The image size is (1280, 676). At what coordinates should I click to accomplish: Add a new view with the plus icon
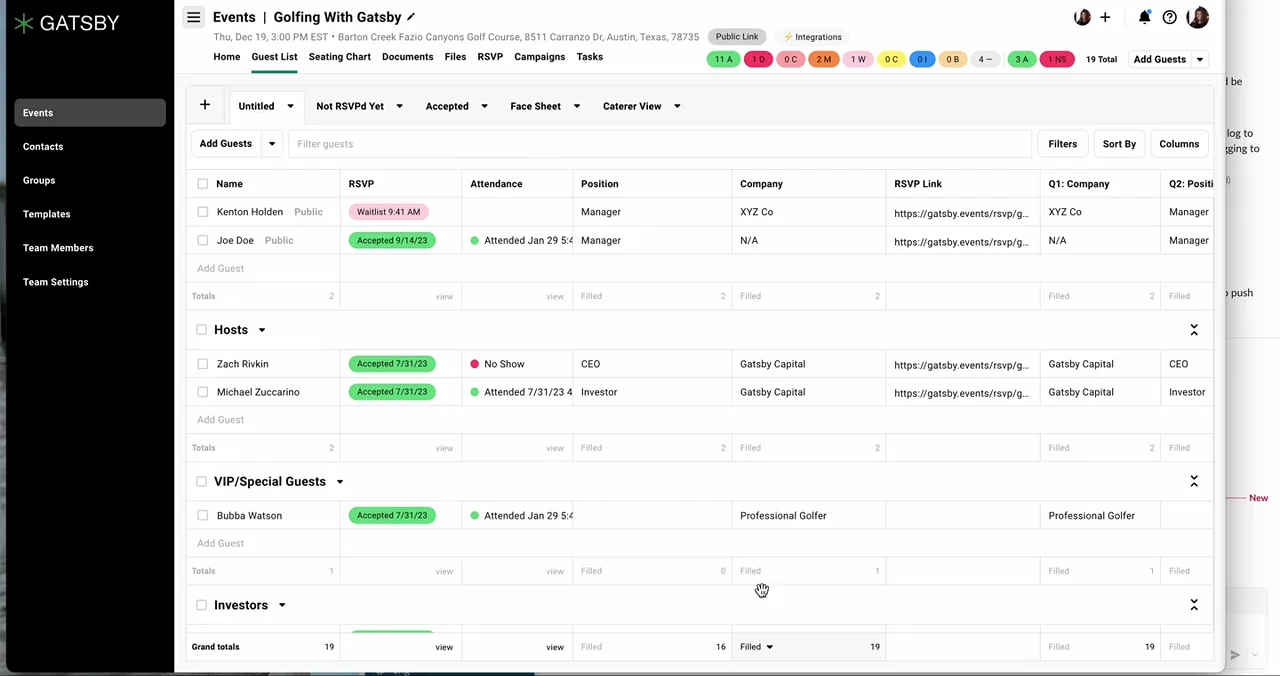[x=204, y=105]
